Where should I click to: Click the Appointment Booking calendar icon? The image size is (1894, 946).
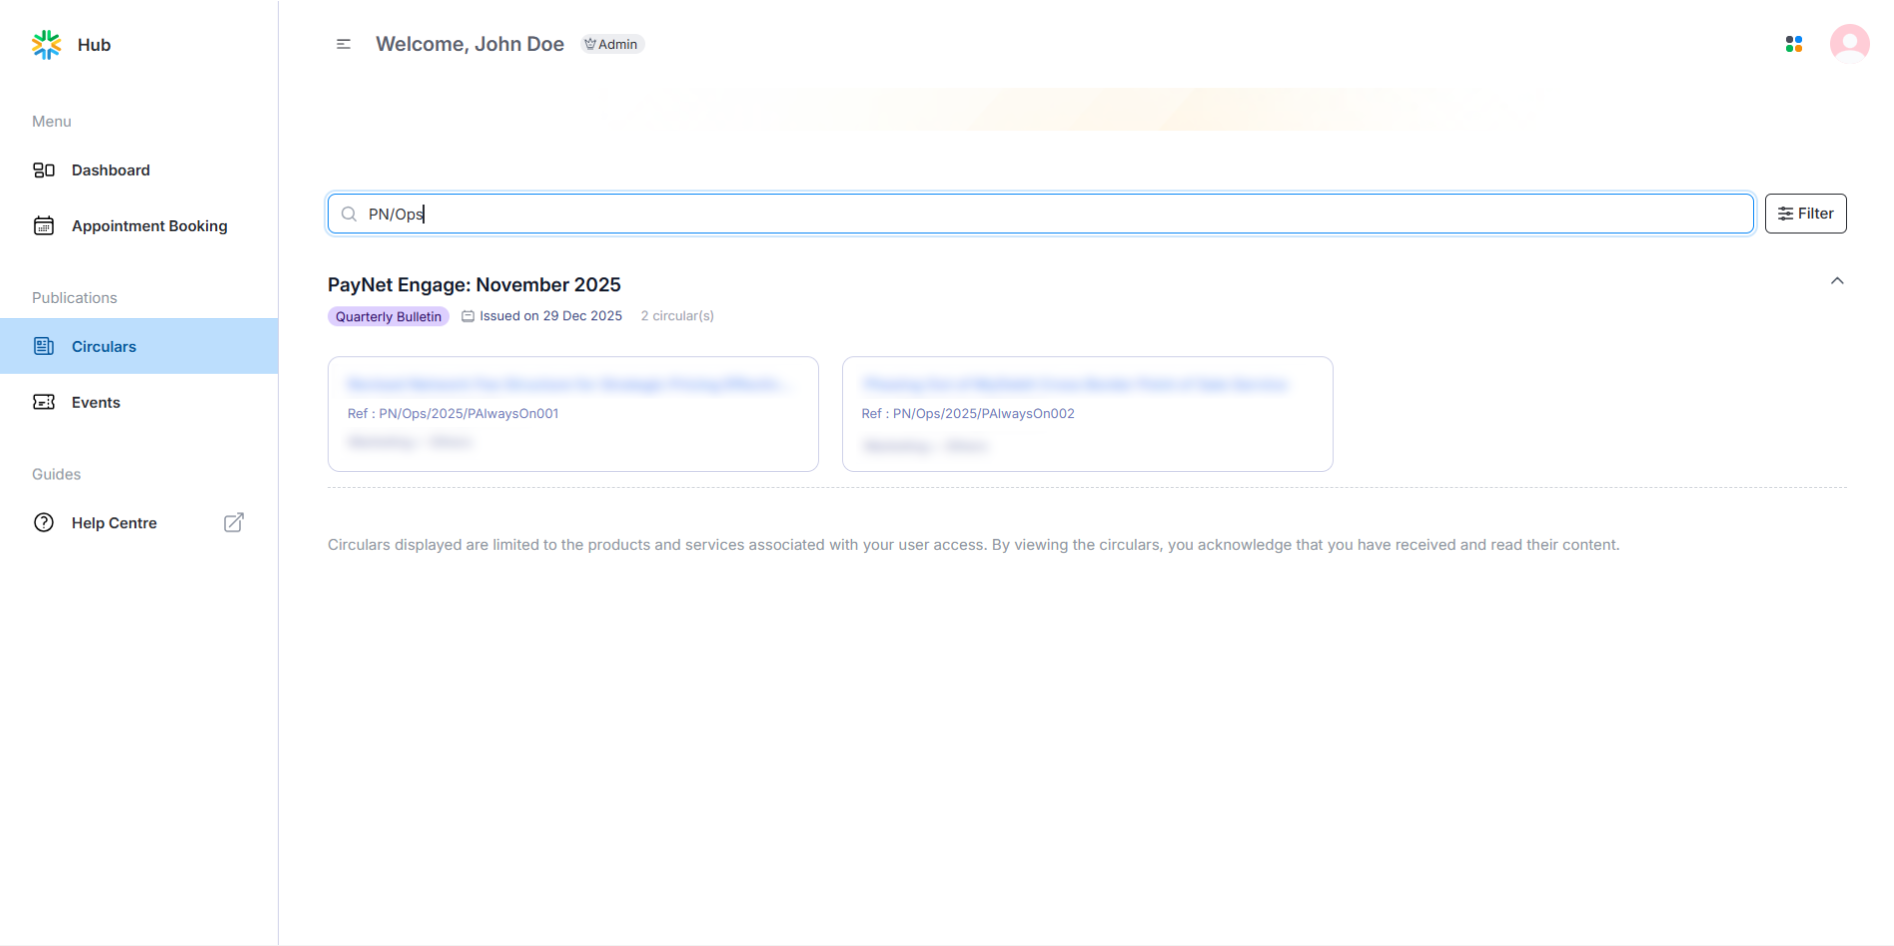click(44, 226)
